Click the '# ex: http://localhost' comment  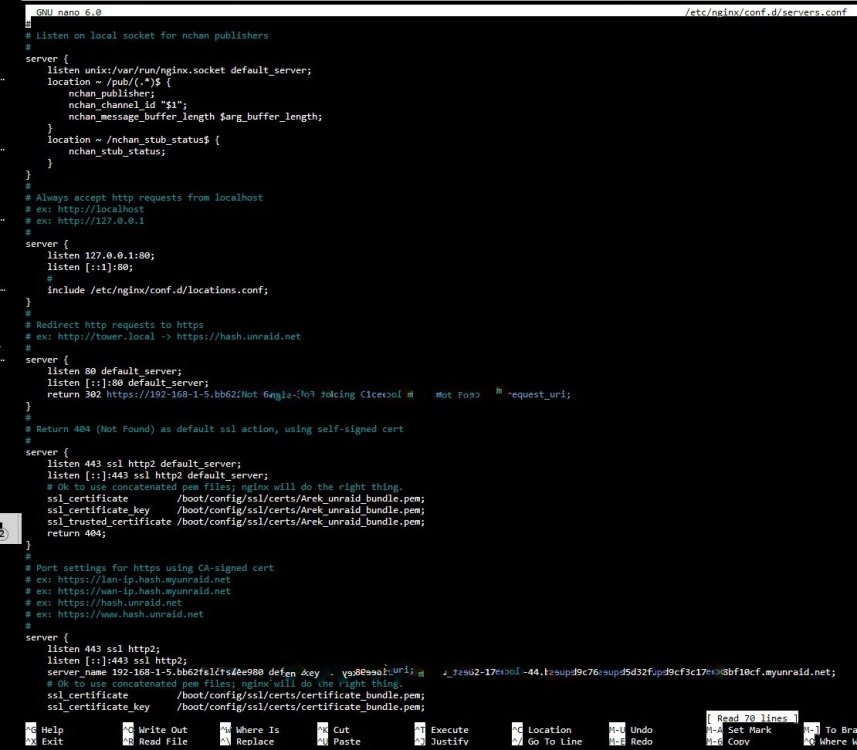coord(85,209)
